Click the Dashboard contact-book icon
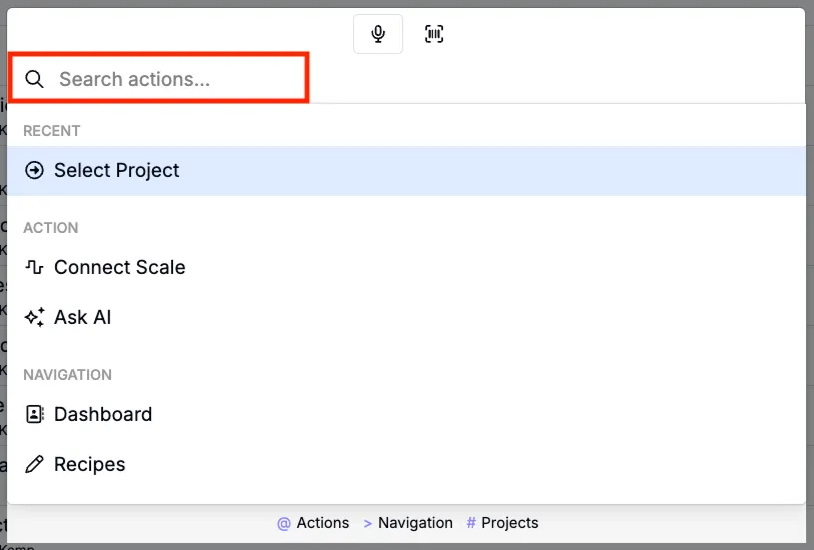 (x=35, y=414)
